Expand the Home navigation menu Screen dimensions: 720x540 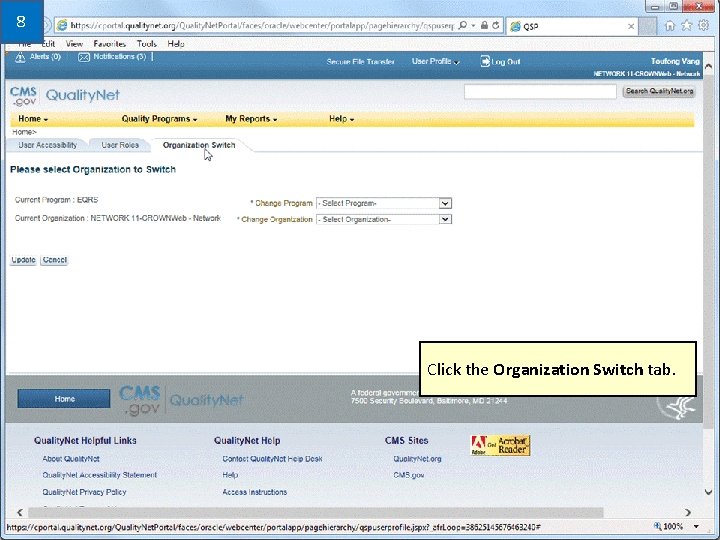[x=33, y=119]
